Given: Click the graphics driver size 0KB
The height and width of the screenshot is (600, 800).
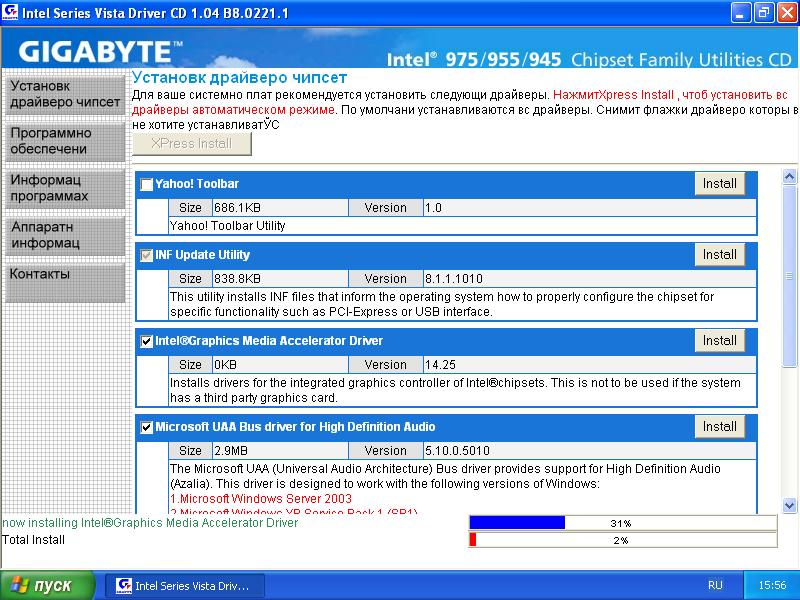Looking at the screenshot, I should click(x=226, y=365).
